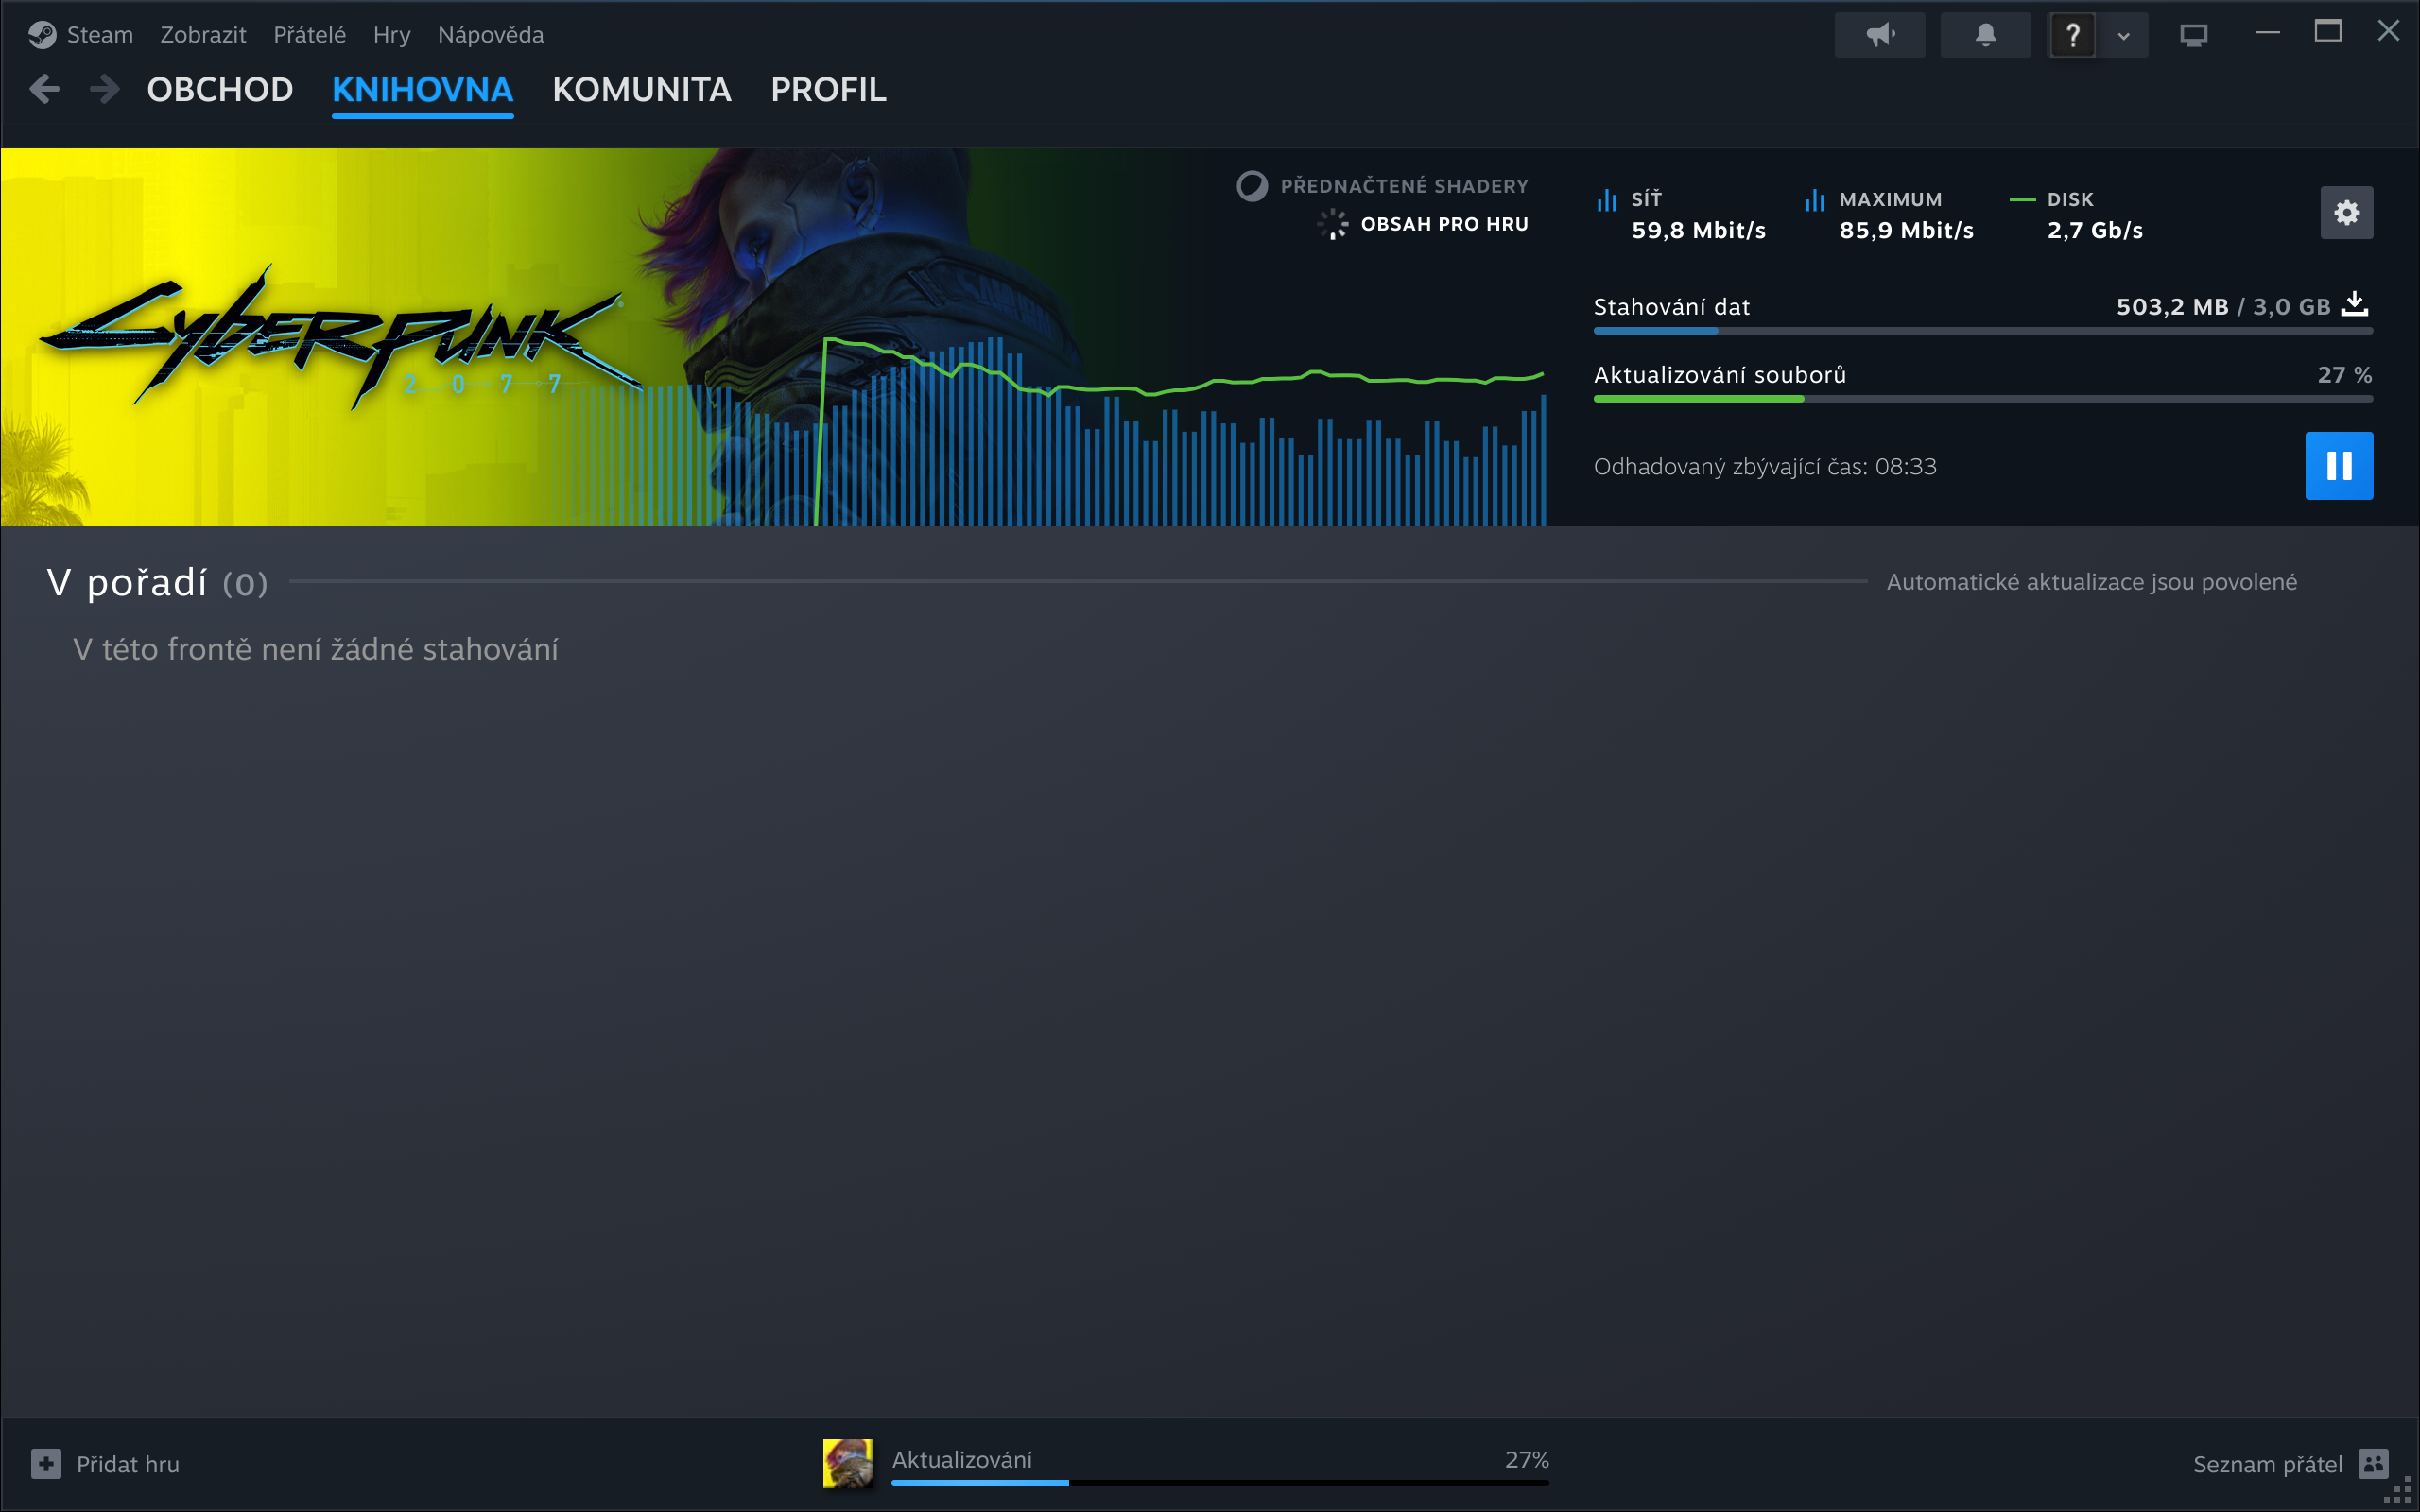Click Přidat hru to add a game
This screenshot has height=1512, width=2420.
tap(128, 1464)
